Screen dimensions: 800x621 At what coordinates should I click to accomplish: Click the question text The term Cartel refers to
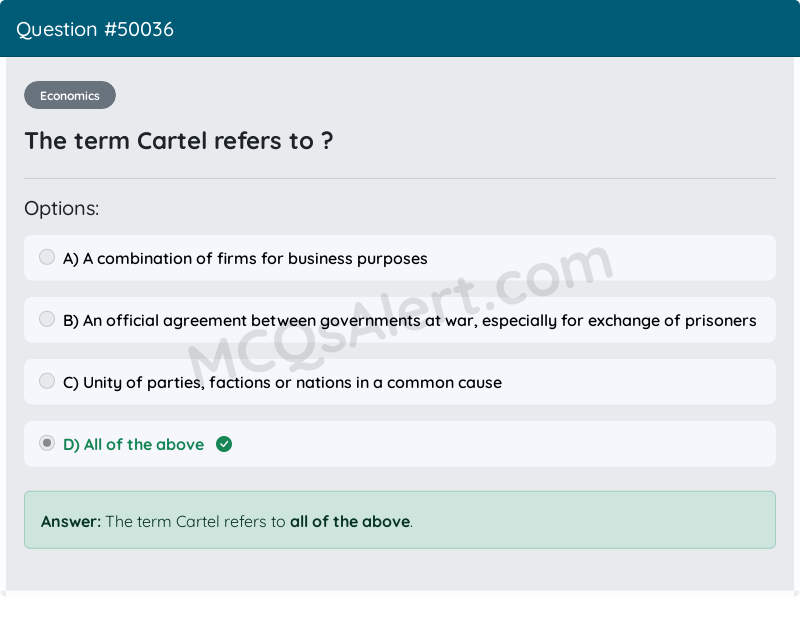click(x=178, y=141)
